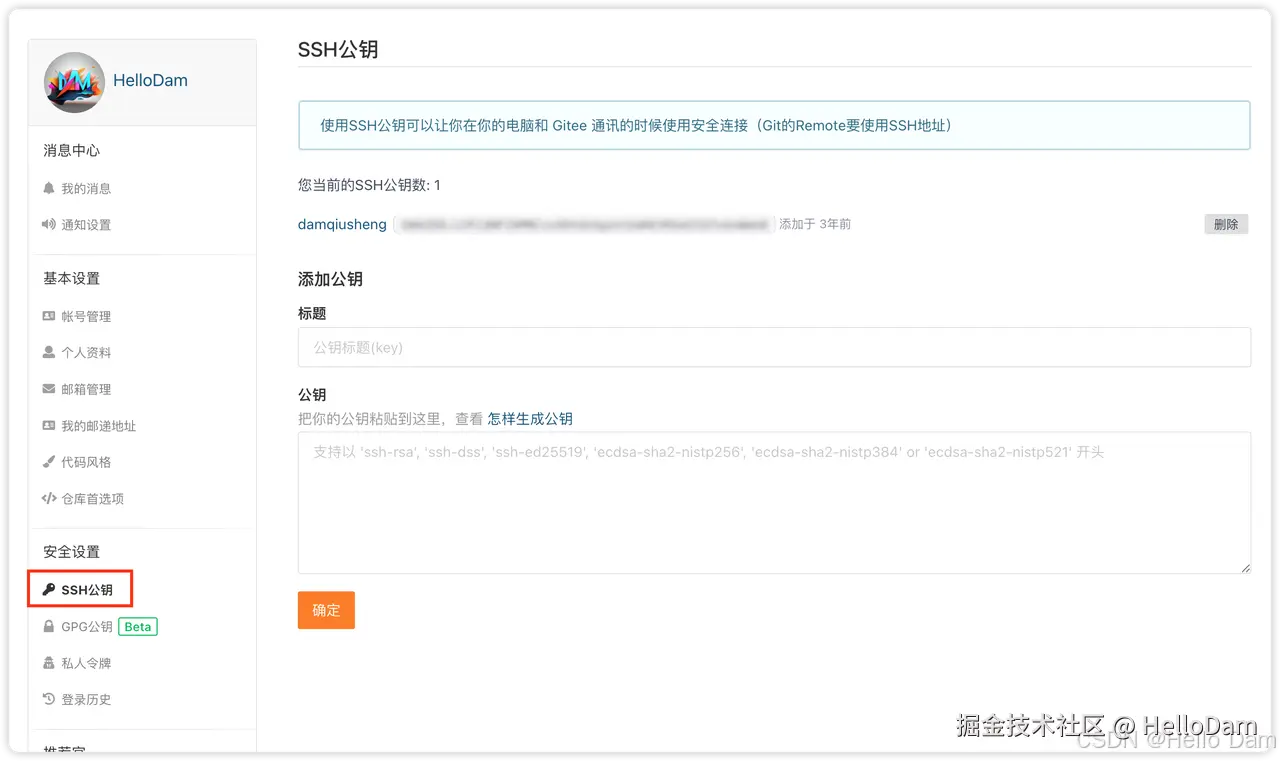This screenshot has height=761, width=1280.
Task: Click the 公钥标题(key) input field
Action: 774,347
